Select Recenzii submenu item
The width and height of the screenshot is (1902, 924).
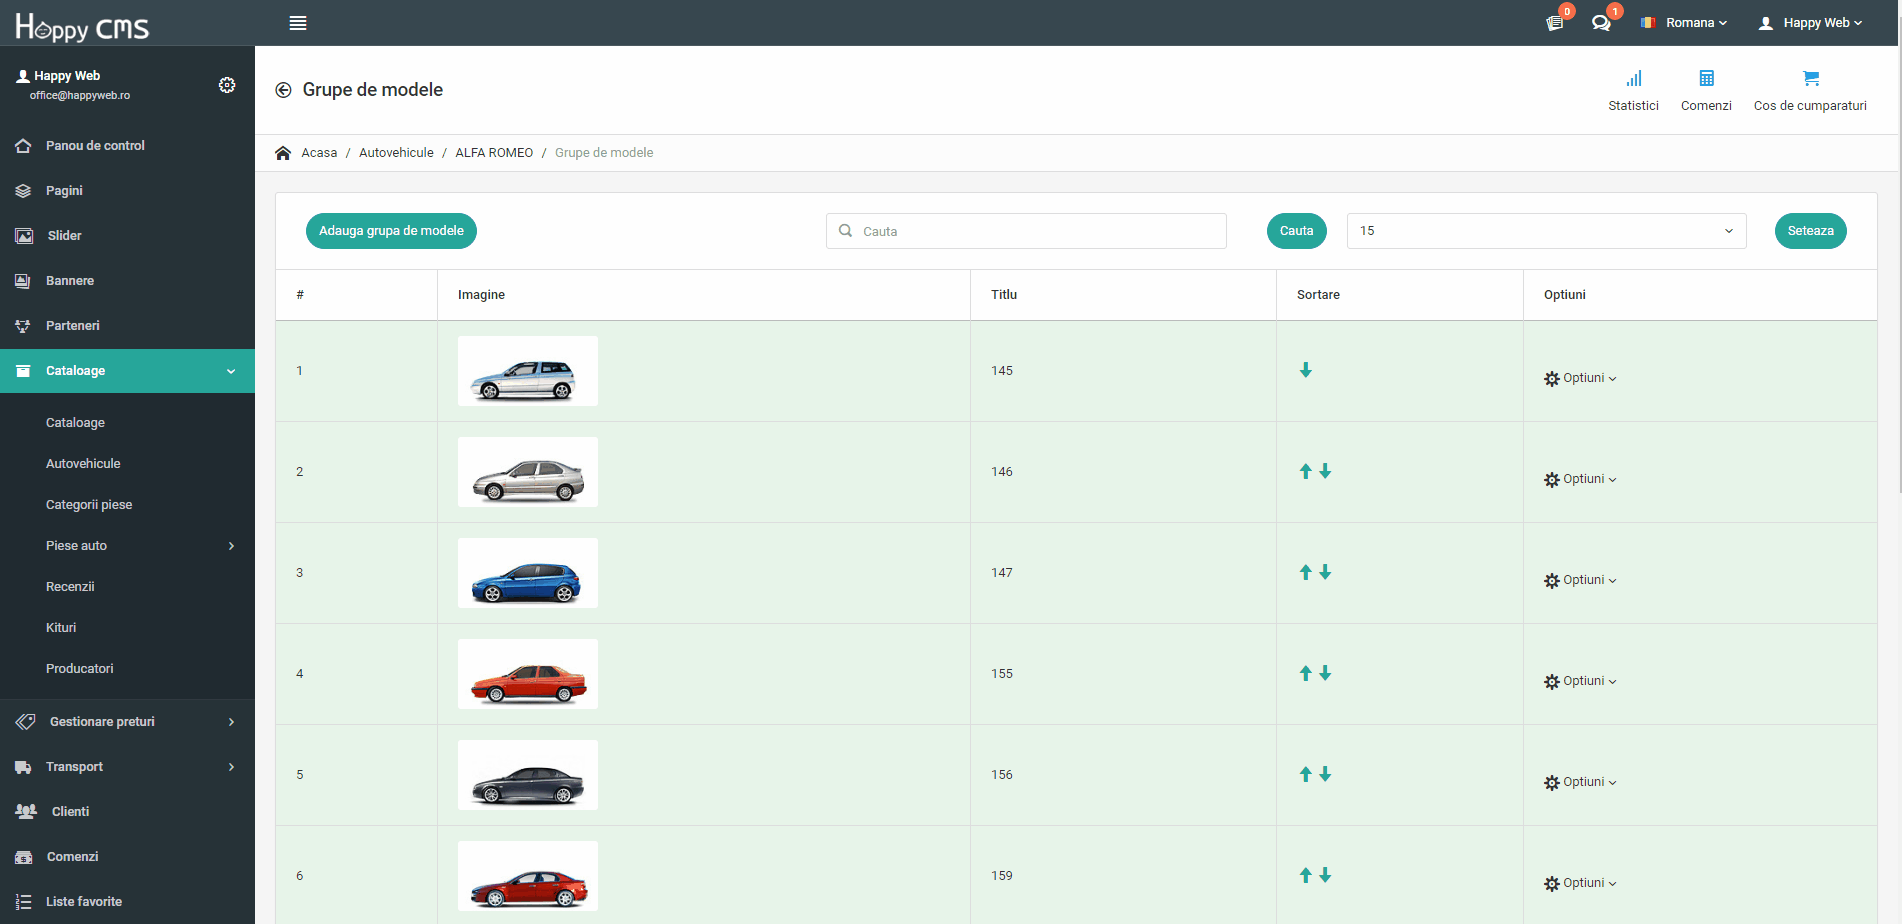70,587
